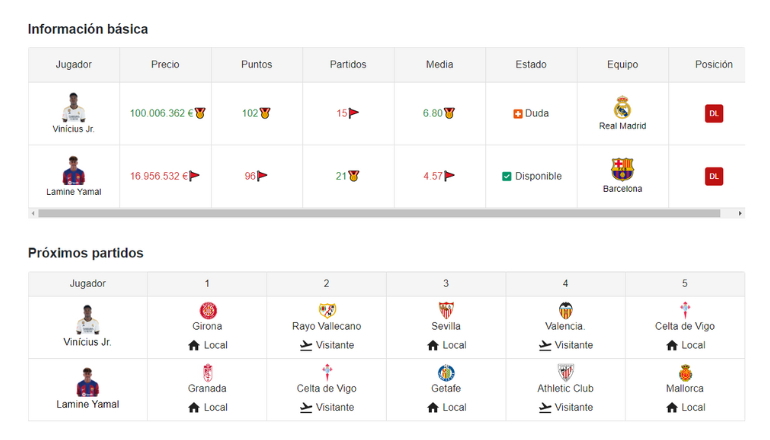Click the Lamine Yamal name in Próximos partidos

(87, 404)
